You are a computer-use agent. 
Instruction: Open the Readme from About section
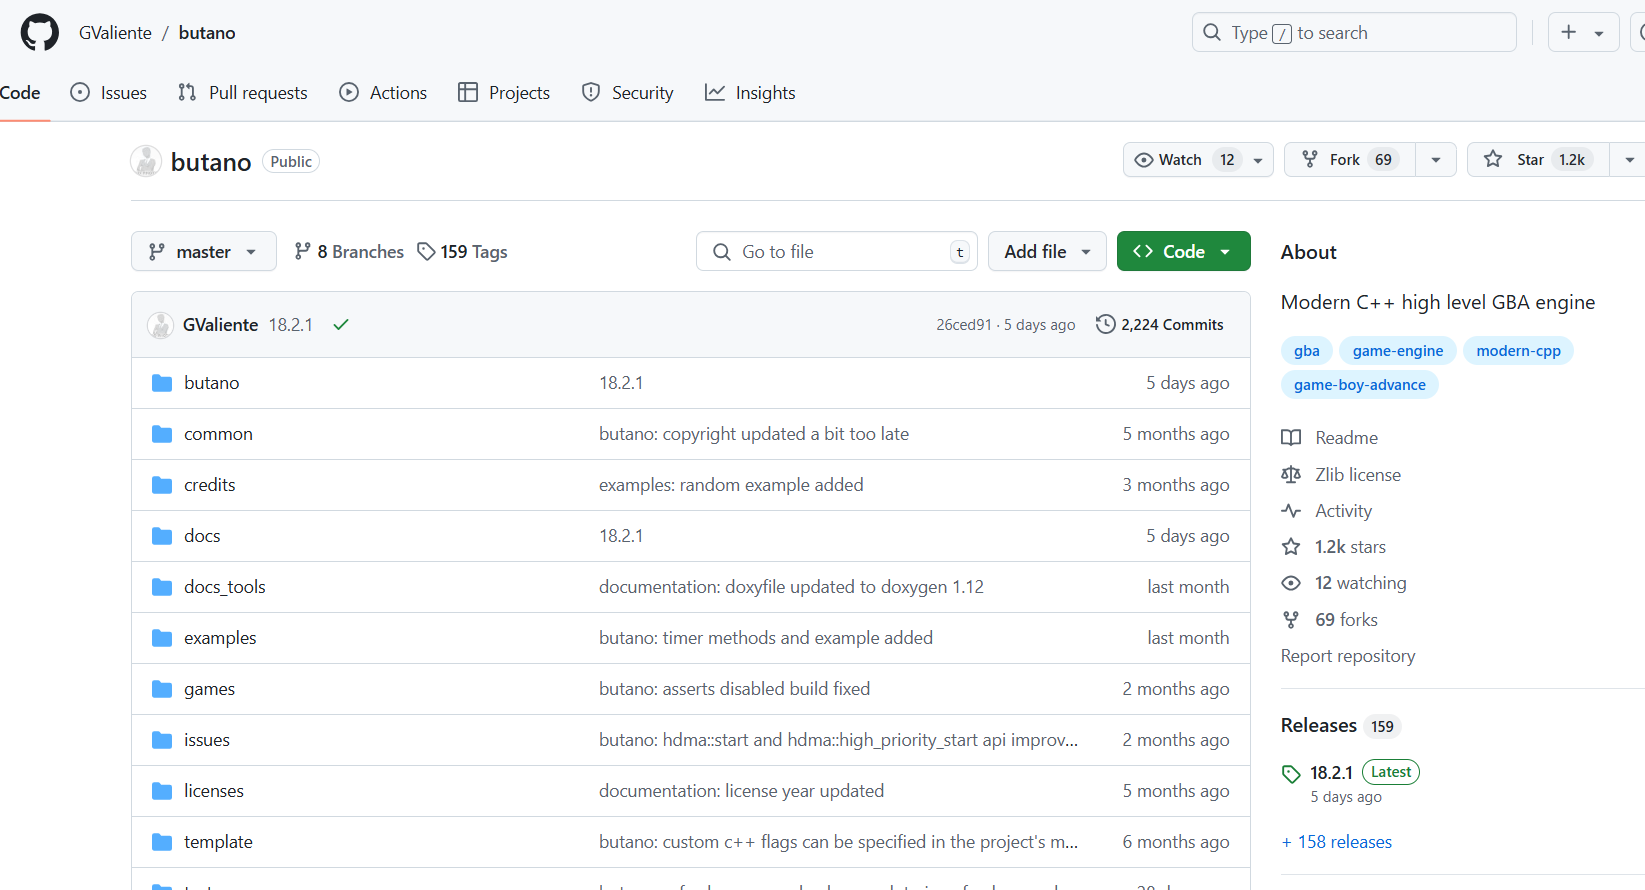1346,438
